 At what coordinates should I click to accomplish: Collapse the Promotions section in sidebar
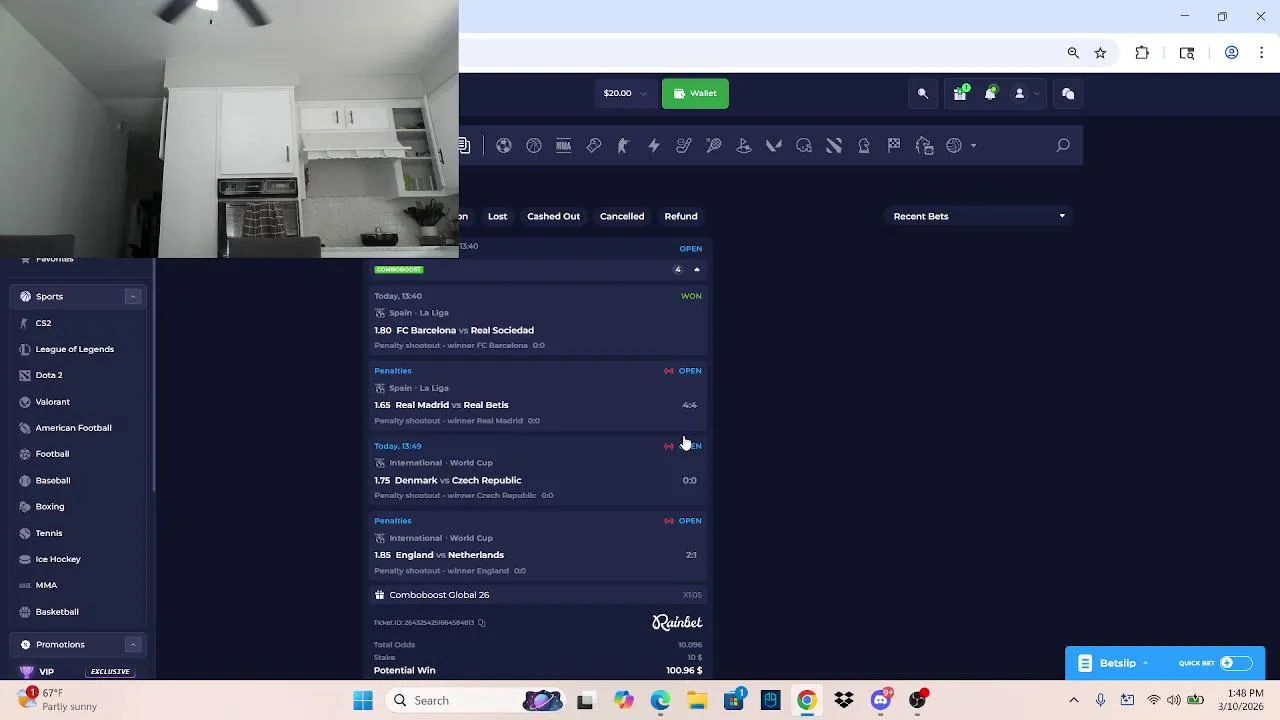click(132, 644)
